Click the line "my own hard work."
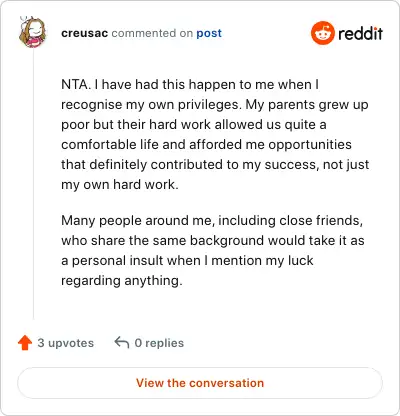This screenshot has height=416, width=400. tap(120, 184)
